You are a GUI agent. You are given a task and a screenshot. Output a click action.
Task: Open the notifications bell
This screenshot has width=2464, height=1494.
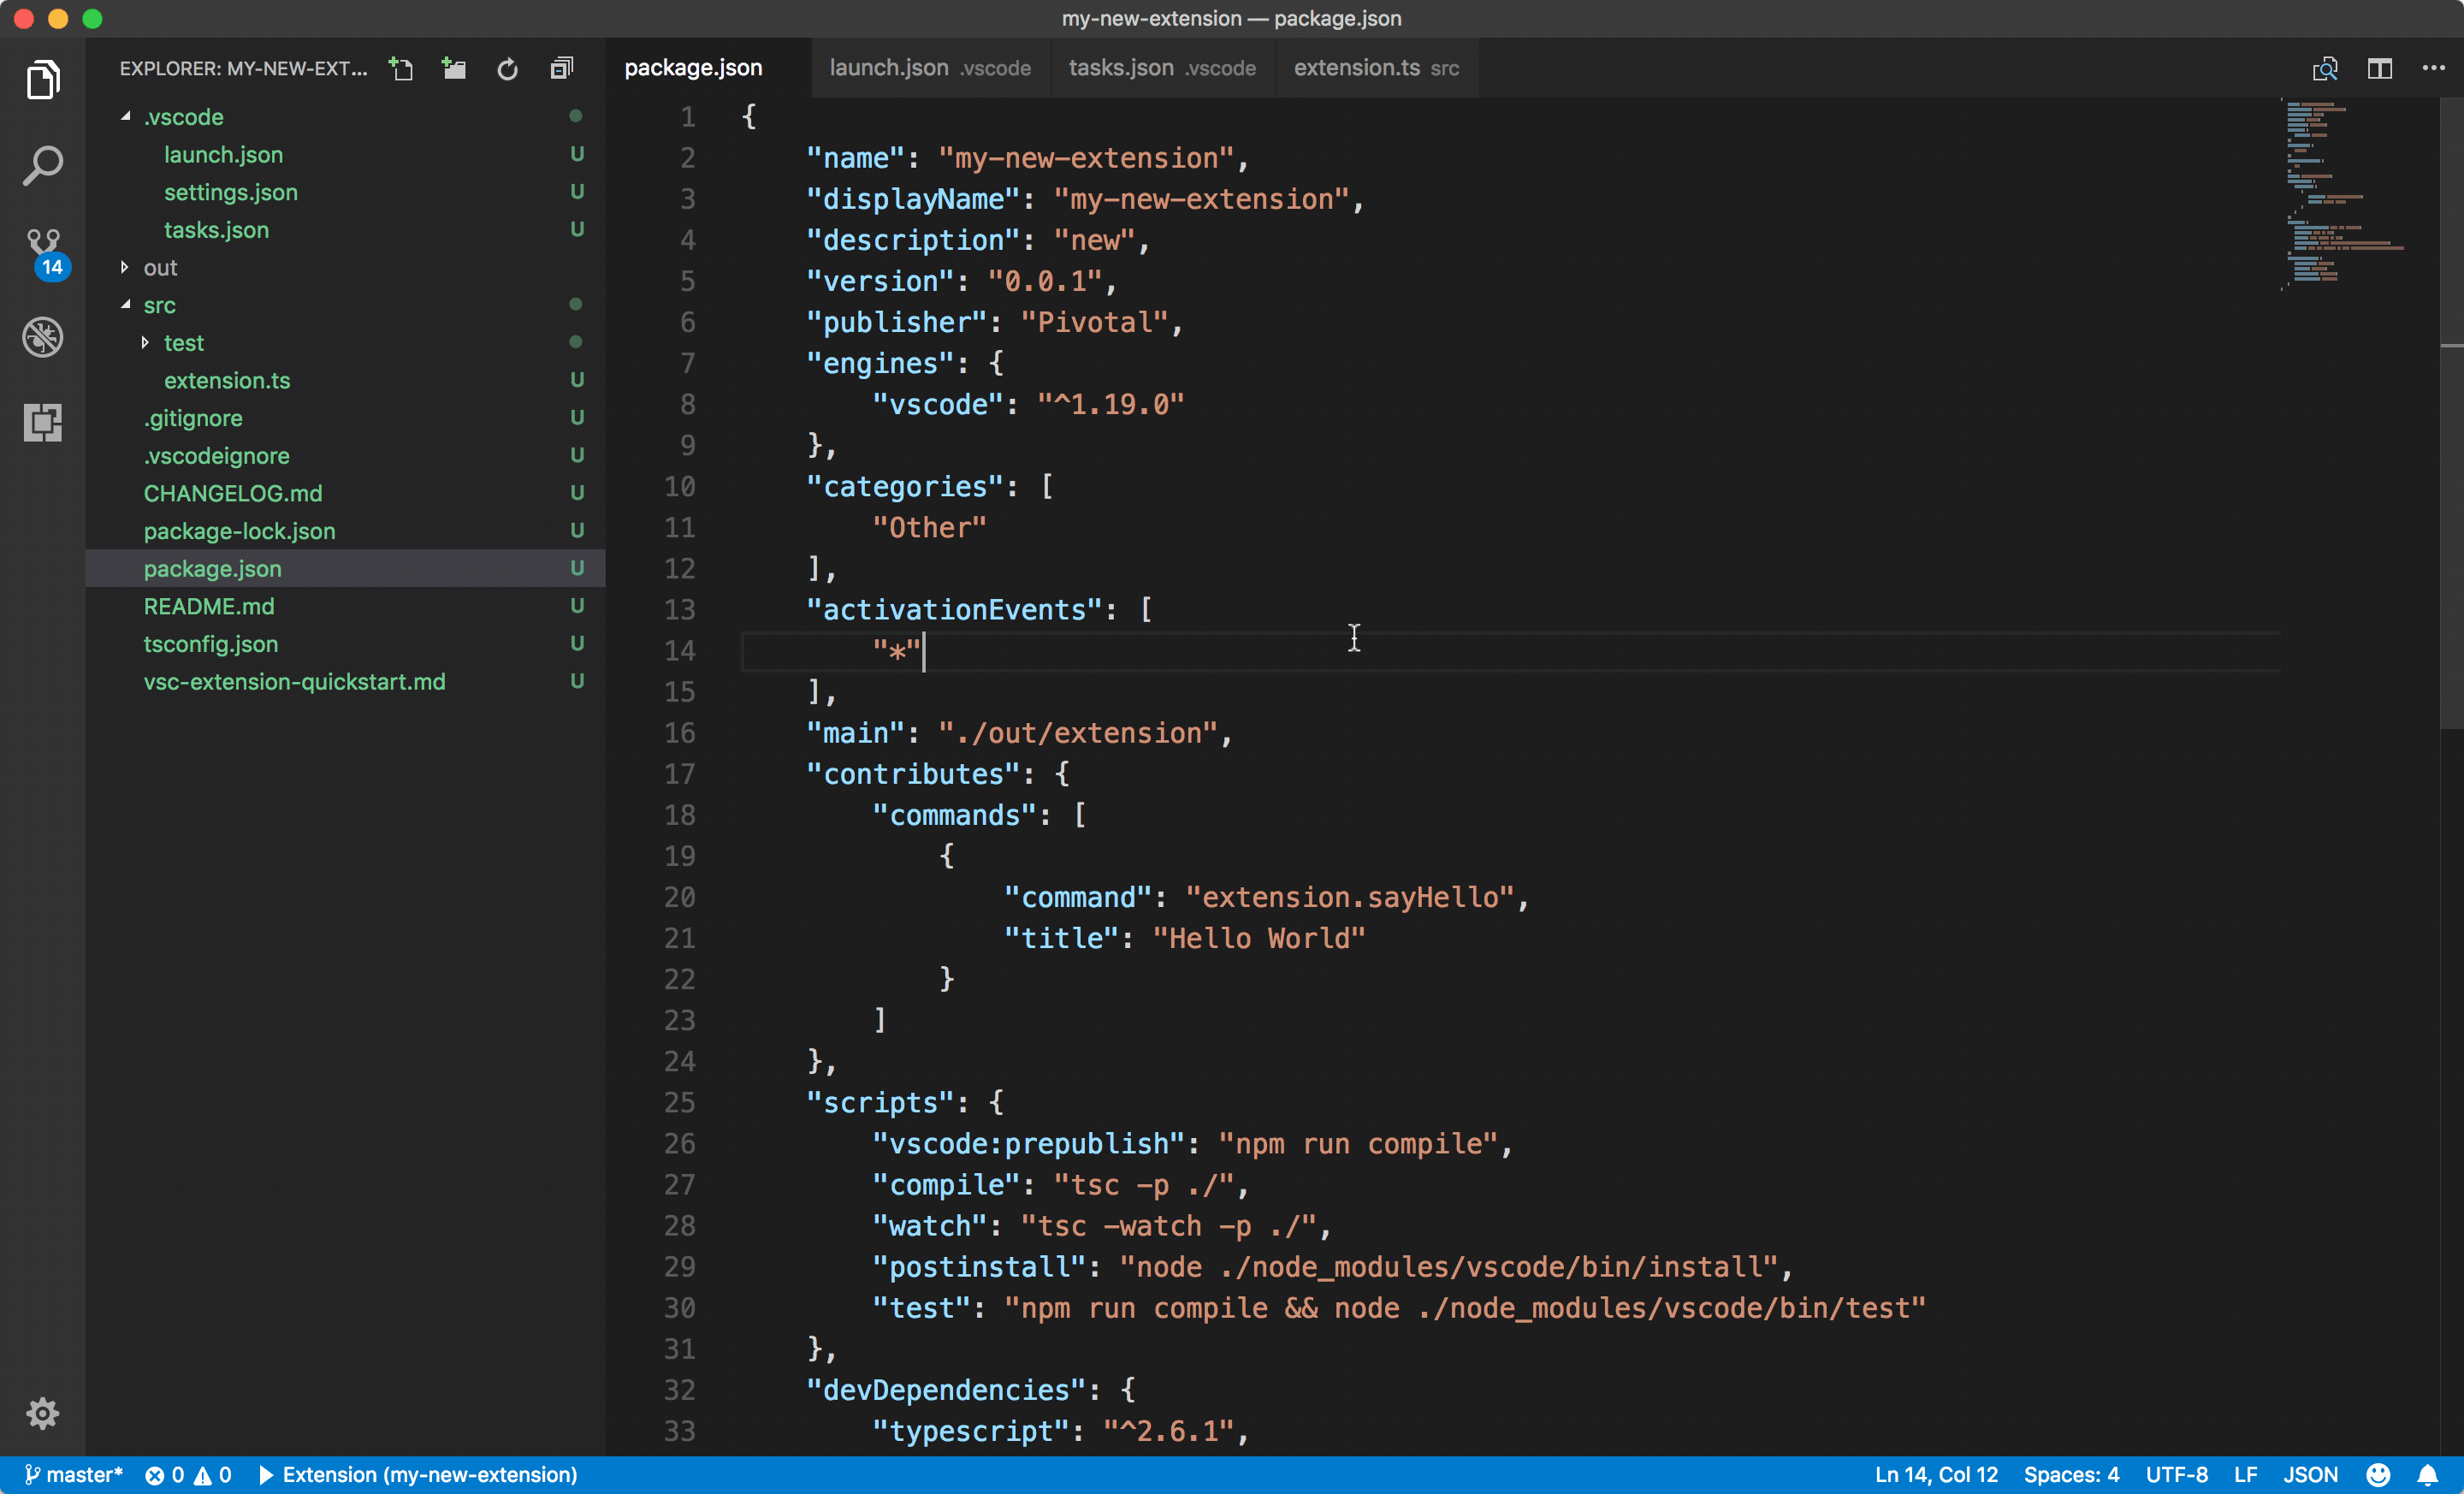(2430, 1473)
